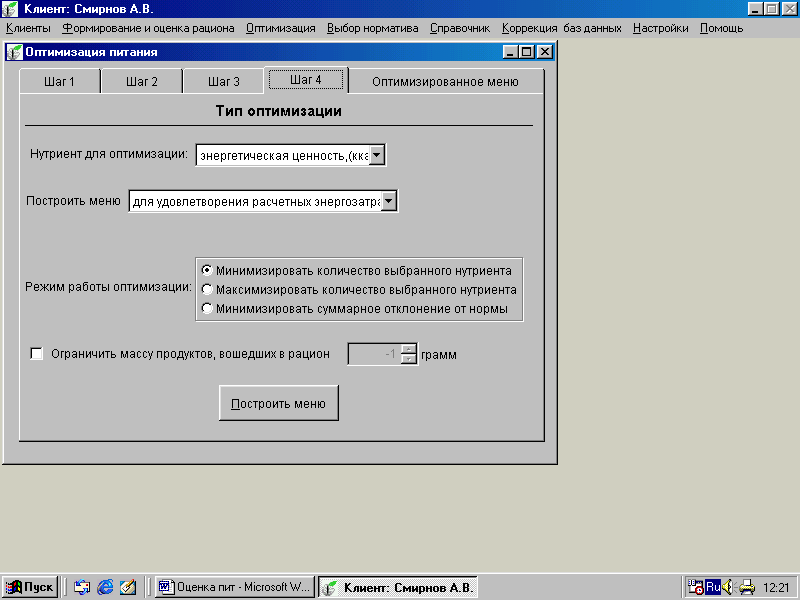Viewport: 800px width, 600px height.
Task: Click the Оптимизация питания window icon
Action: (x=15, y=52)
